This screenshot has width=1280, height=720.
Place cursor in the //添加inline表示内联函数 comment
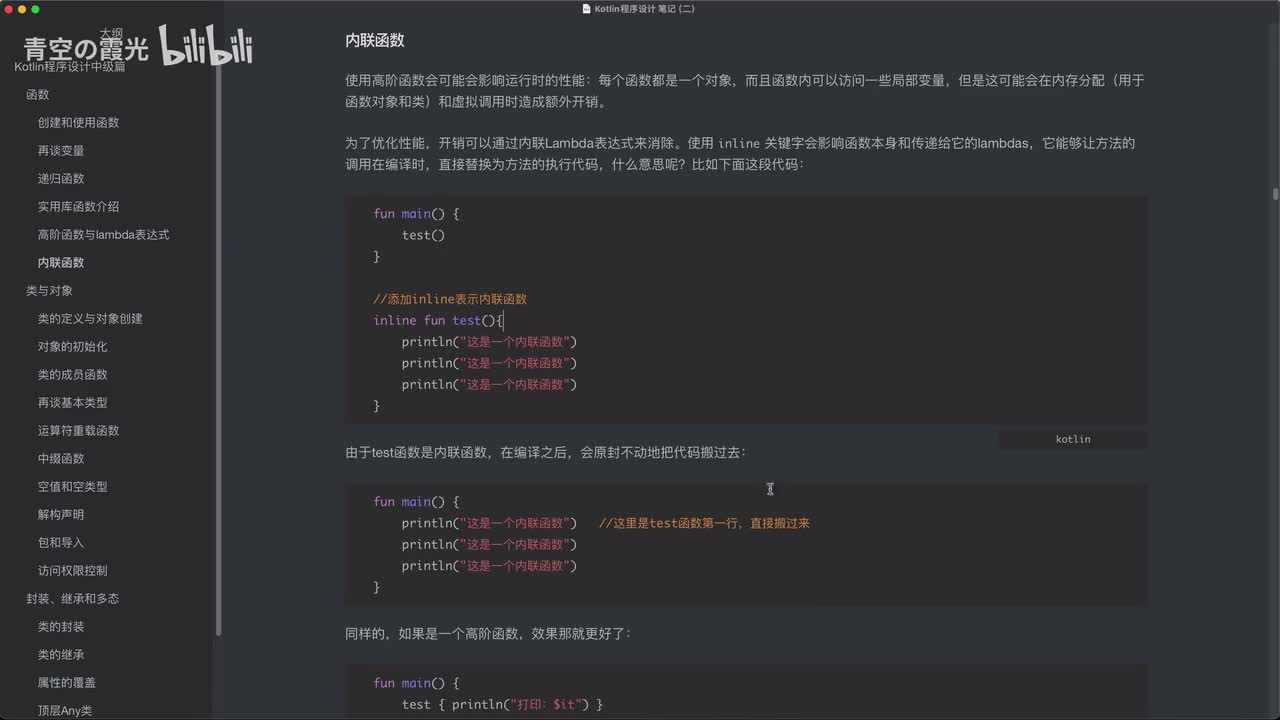(450, 299)
